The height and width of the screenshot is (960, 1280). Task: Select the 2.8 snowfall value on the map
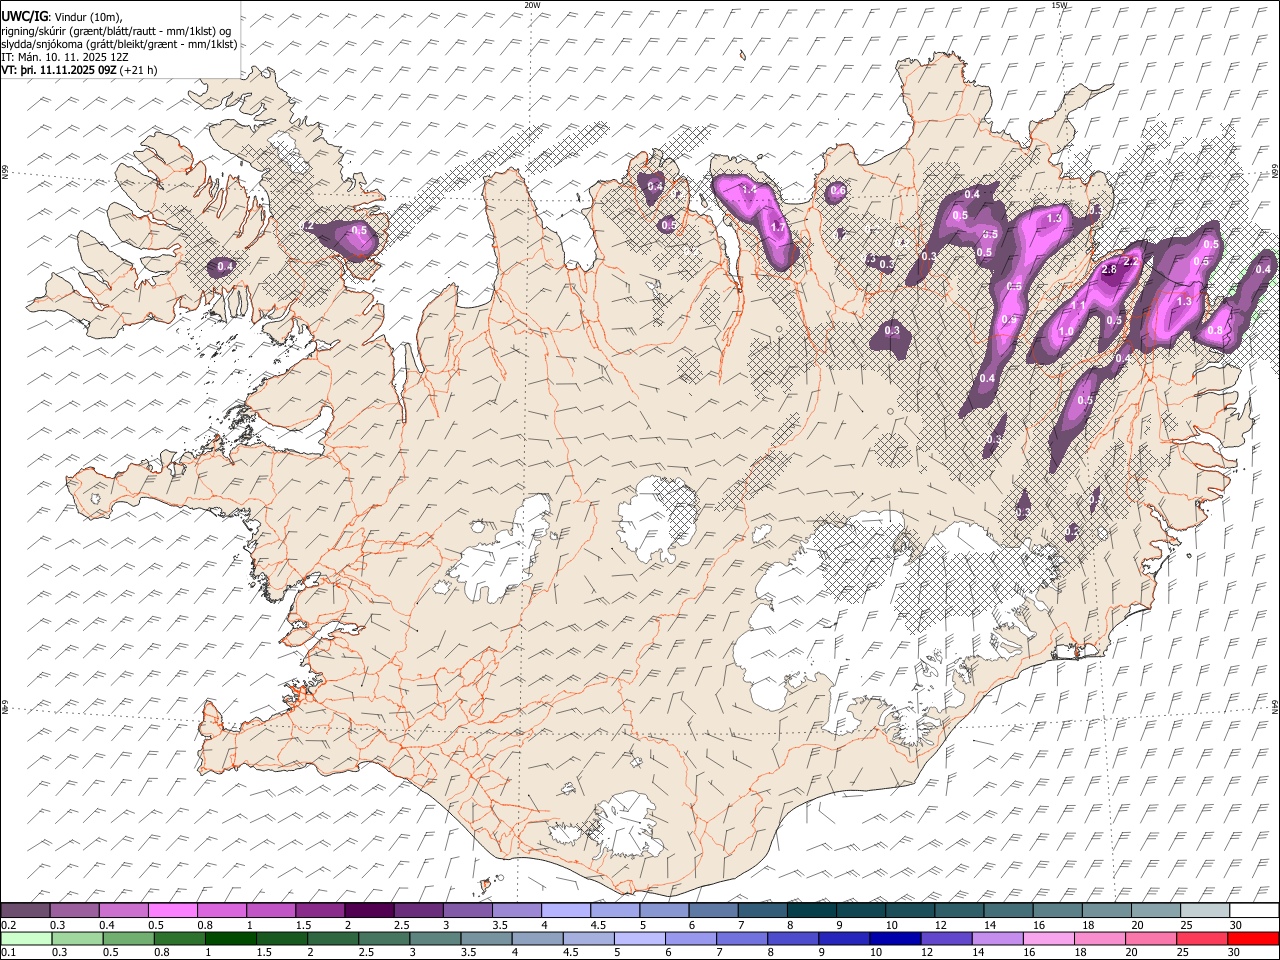tap(1108, 270)
